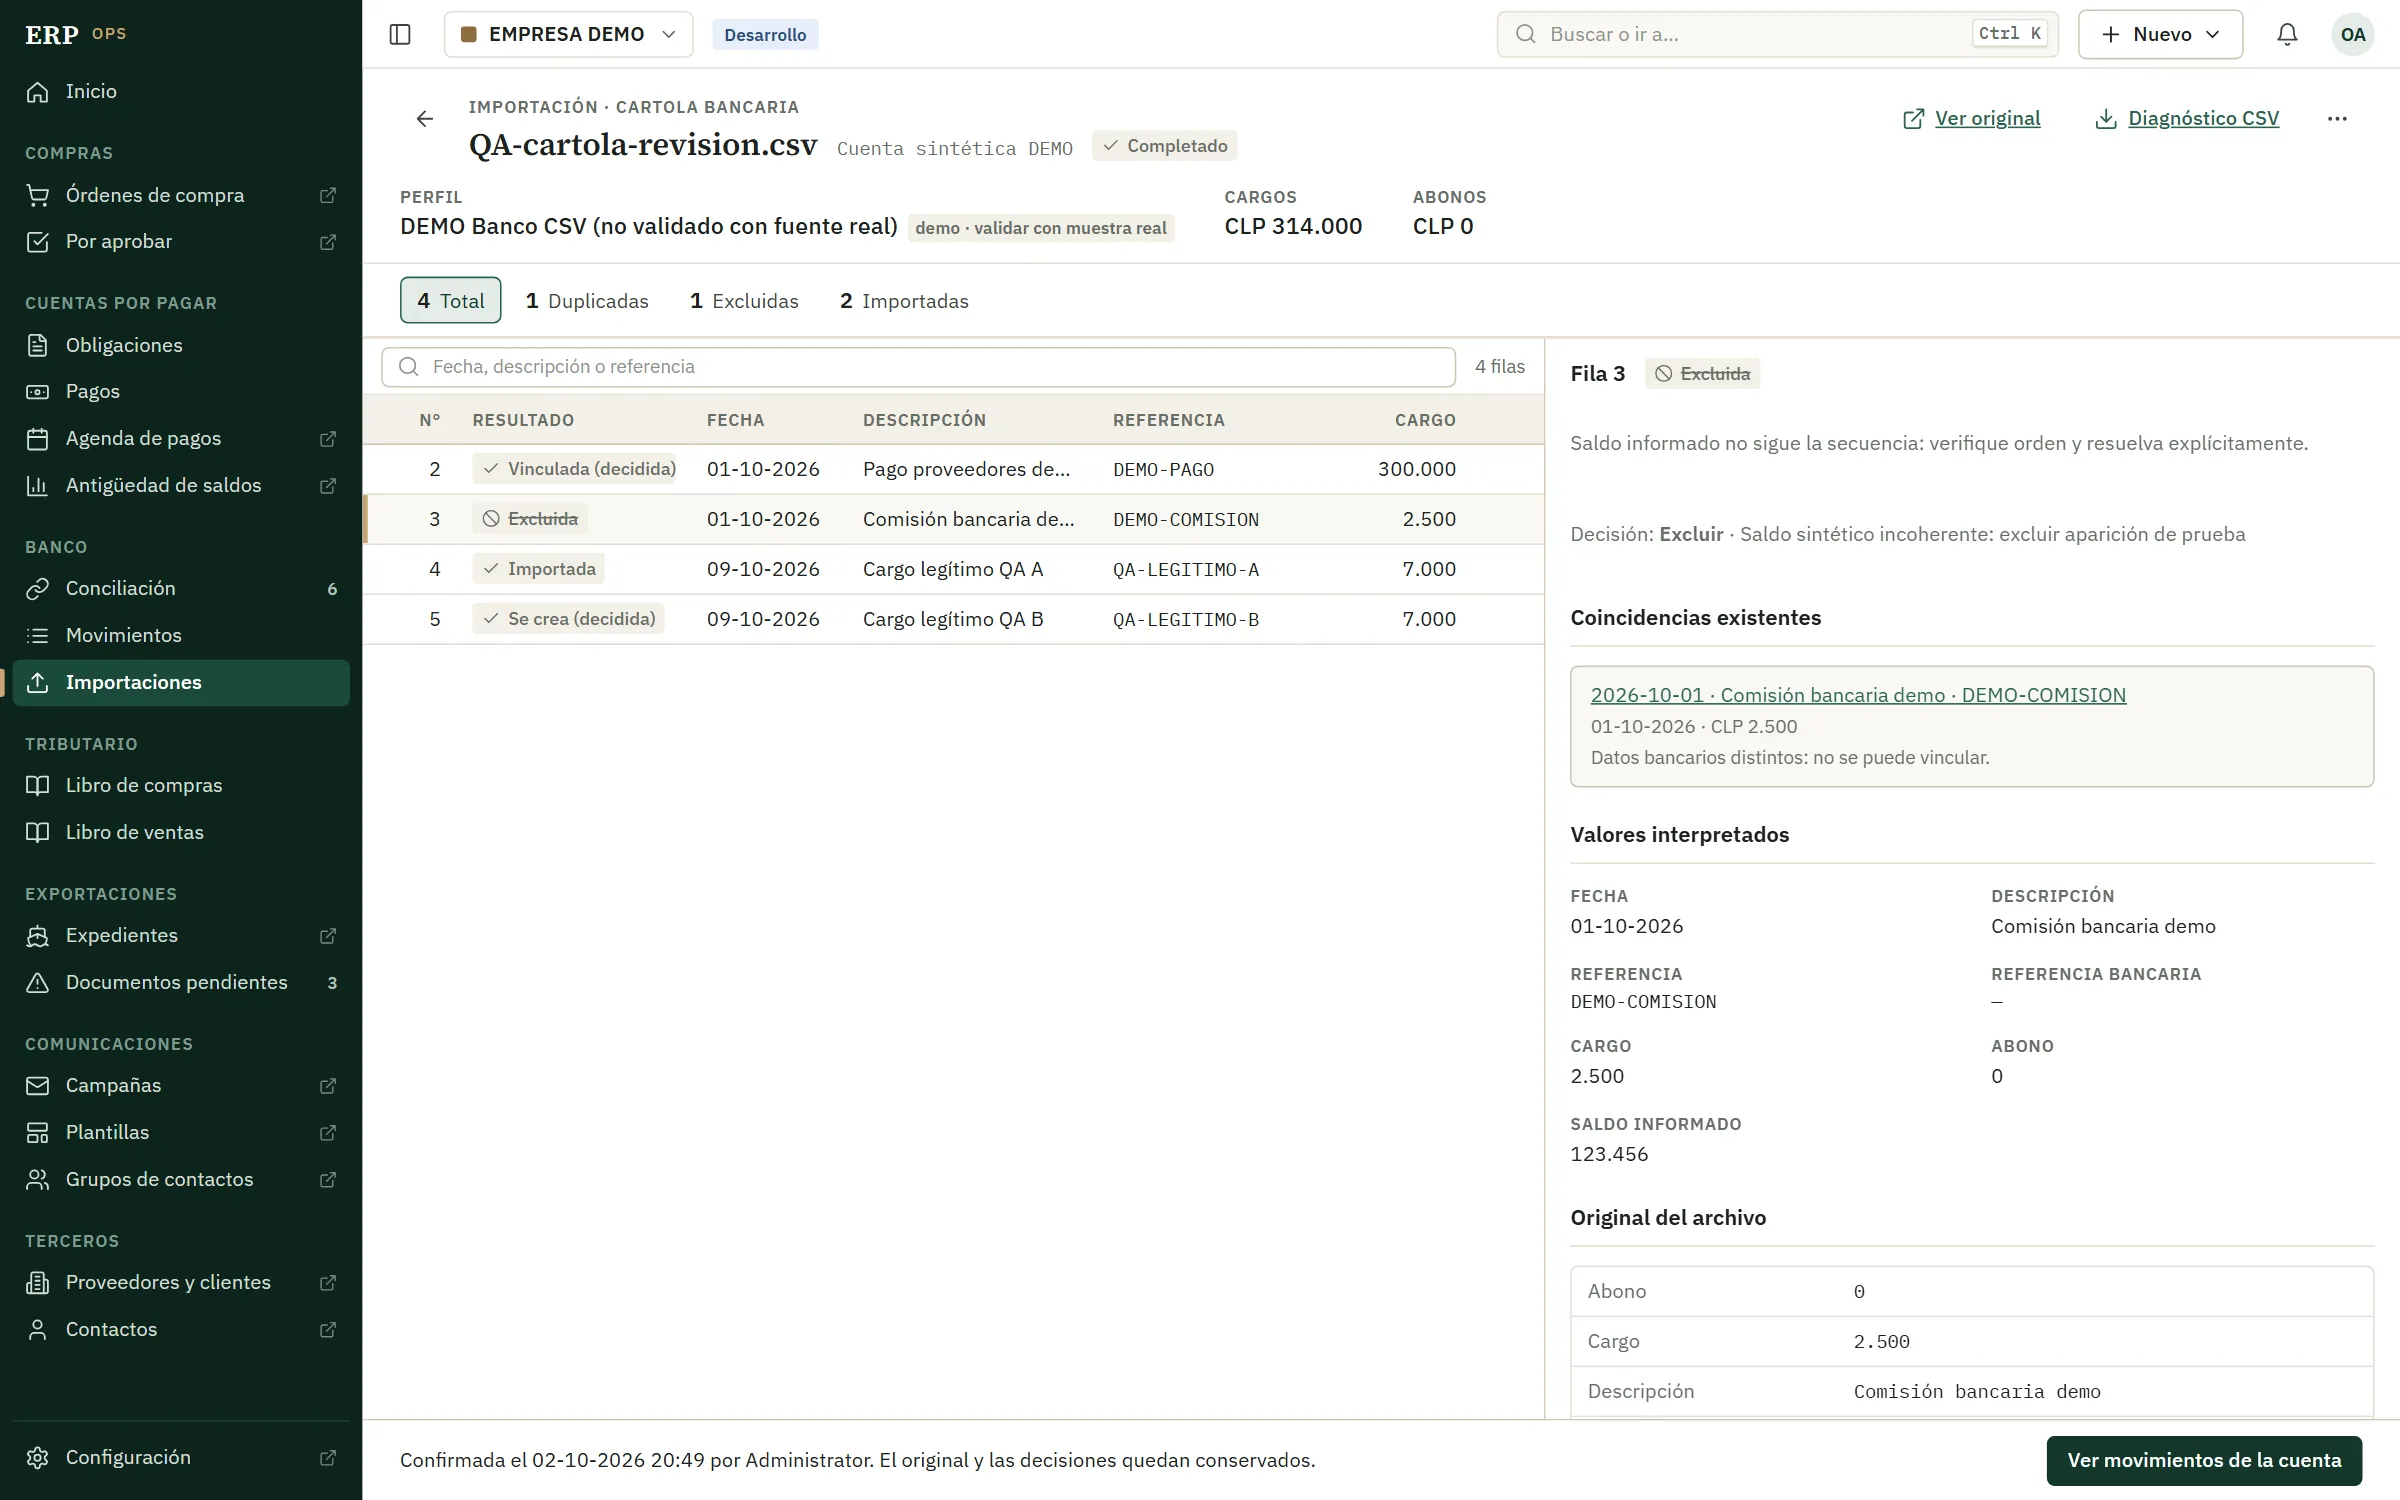This screenshot has width=2400, height=1500.
Task: Expand the EMPRESA DEMO company selector
Action: point(568,34)
